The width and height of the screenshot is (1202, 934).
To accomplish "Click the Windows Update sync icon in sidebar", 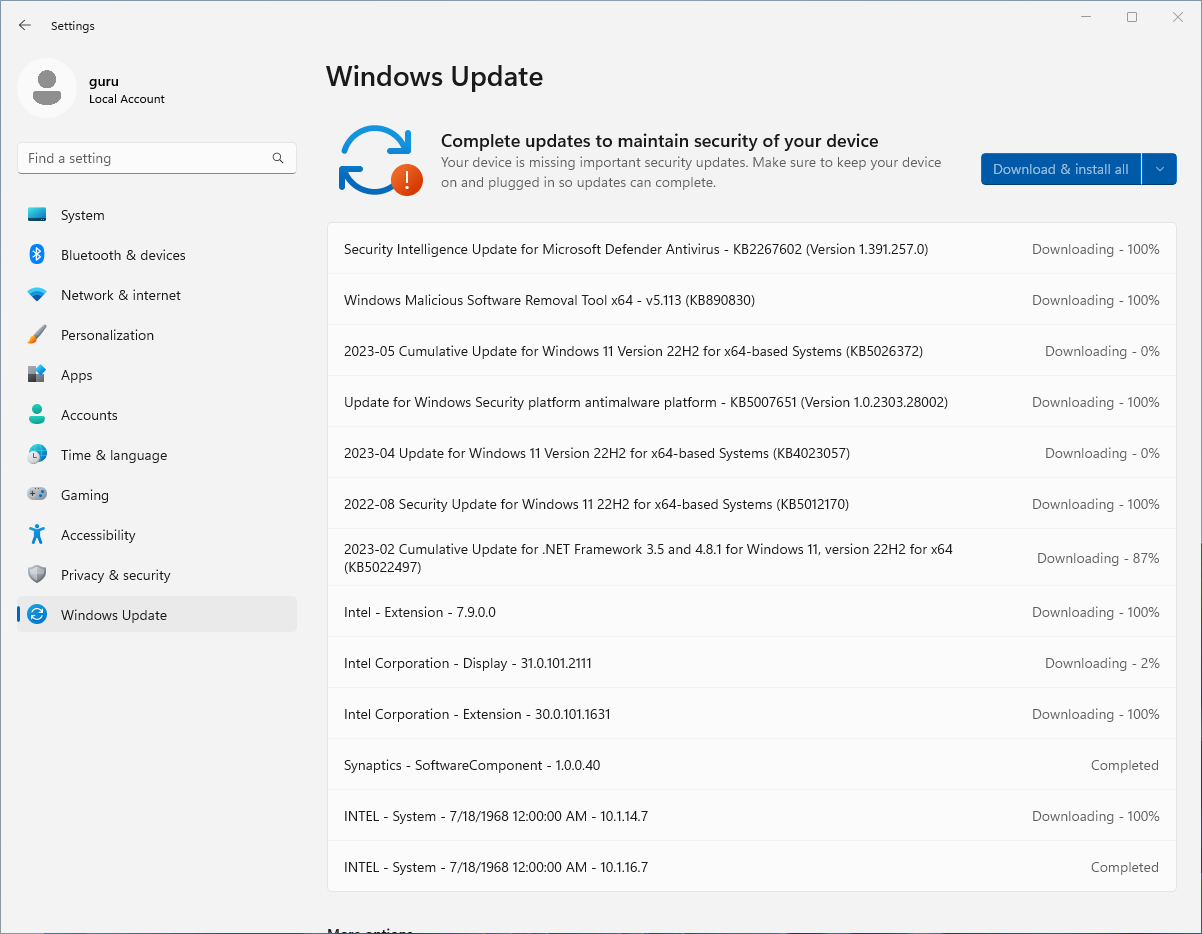I will click(37, 615).
